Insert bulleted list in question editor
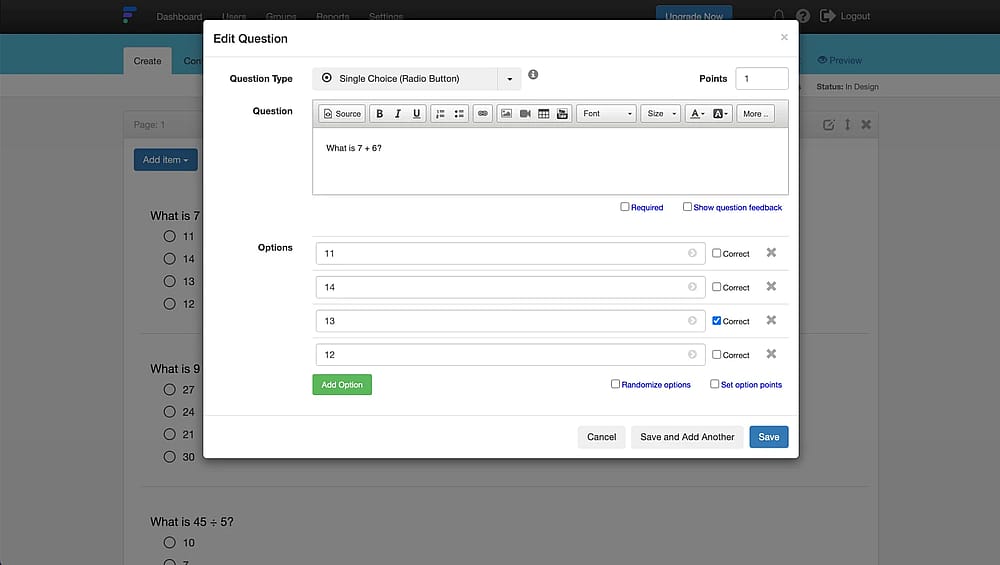 [x=459, y=114]
